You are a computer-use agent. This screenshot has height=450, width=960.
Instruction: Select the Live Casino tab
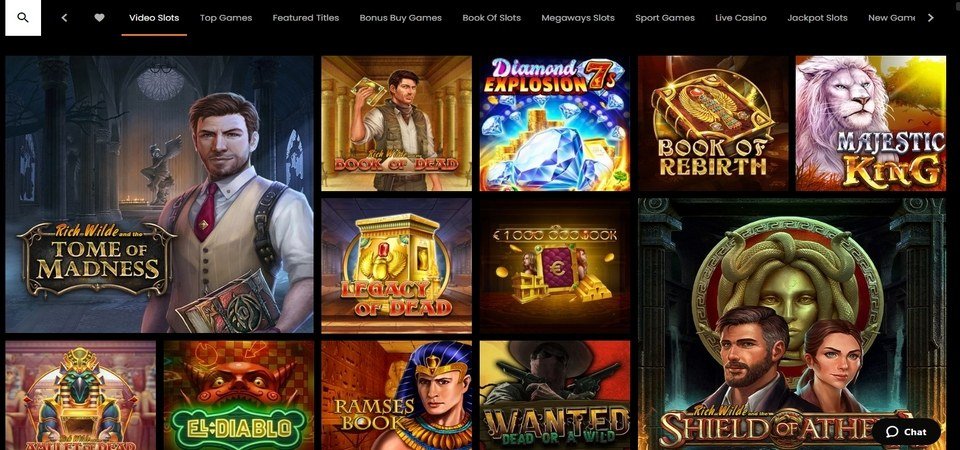tap(741, 18)
